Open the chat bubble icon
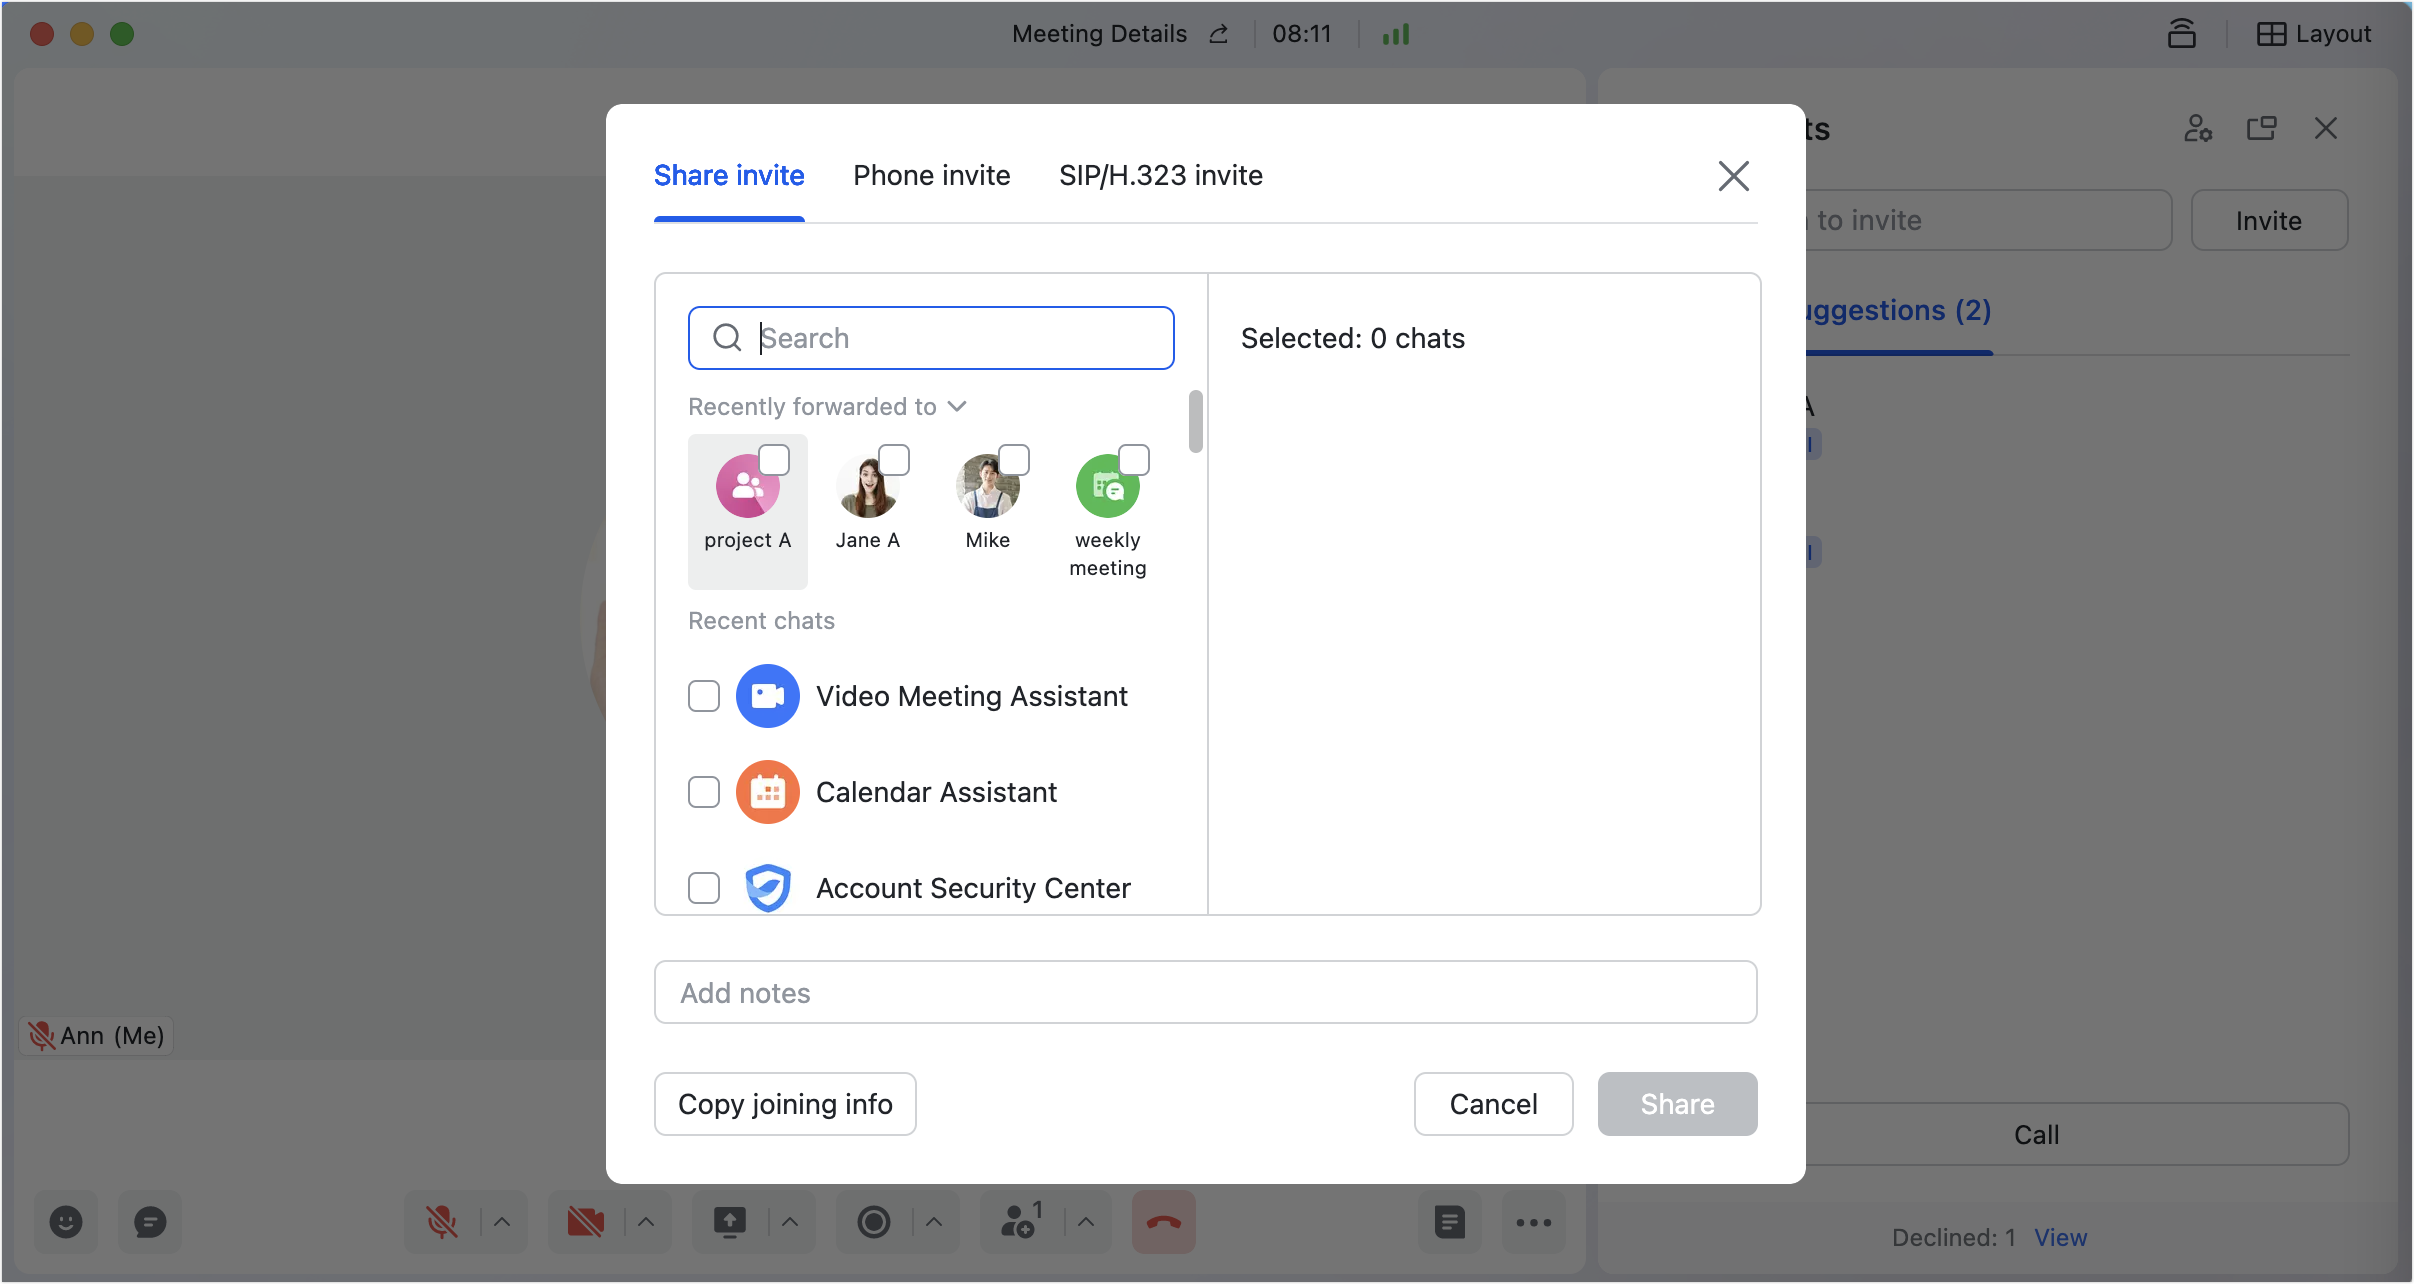2414x1284 pixels. click(x=150, y=1221)
